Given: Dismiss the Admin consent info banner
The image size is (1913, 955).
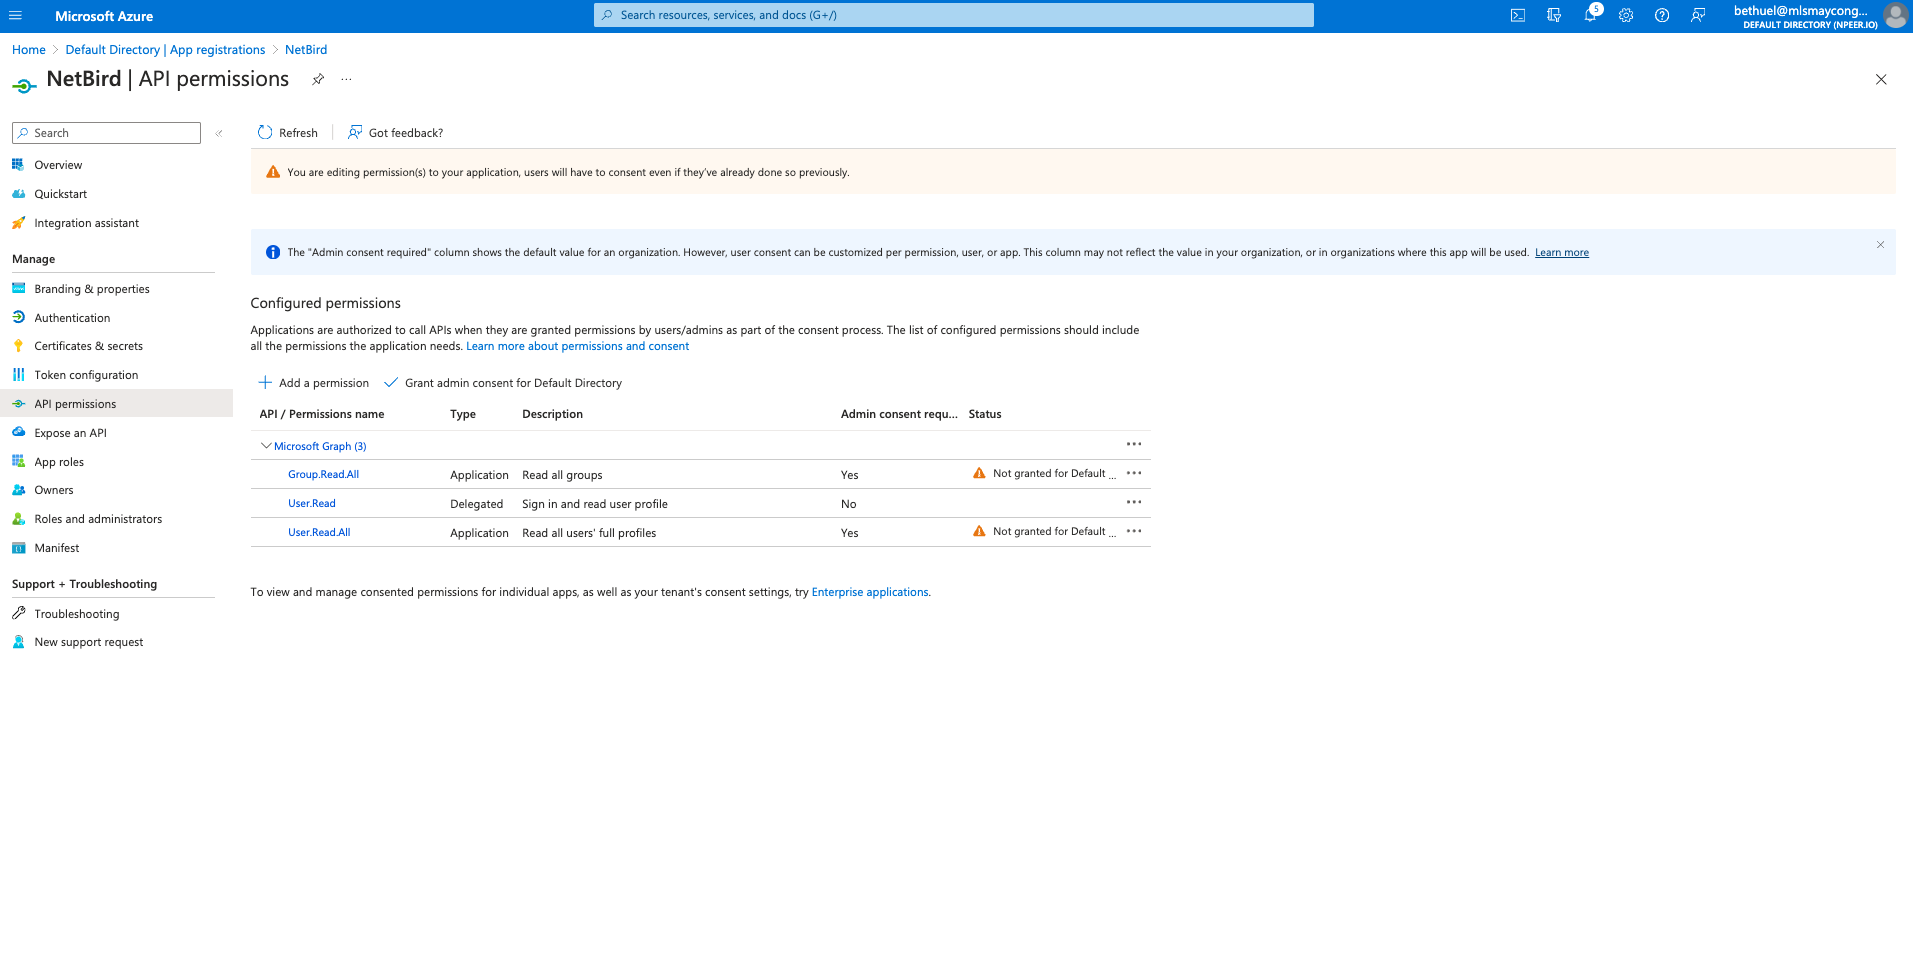Looking at the screenshot, I should click(1880, 245).
